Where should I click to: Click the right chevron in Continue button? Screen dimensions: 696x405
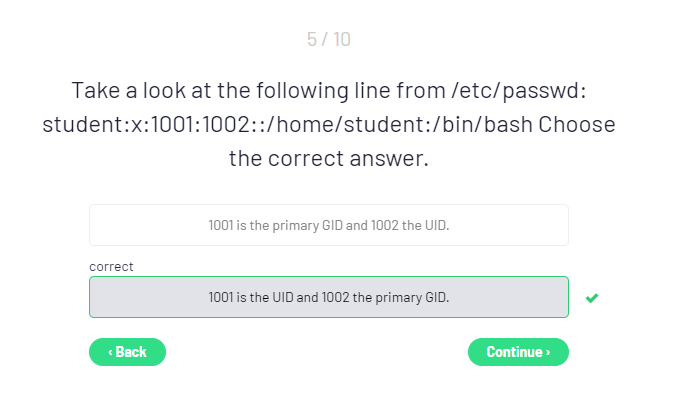click(547, 352)
